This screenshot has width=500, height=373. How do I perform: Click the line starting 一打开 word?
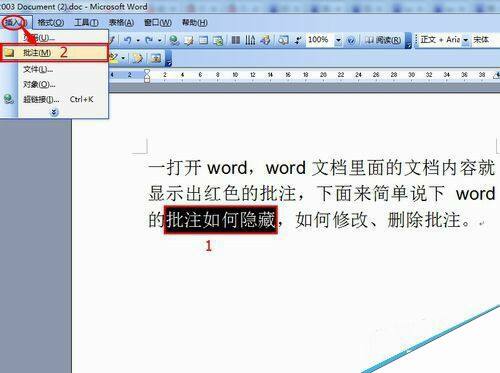pyautogui.click(x=322, y=168)
